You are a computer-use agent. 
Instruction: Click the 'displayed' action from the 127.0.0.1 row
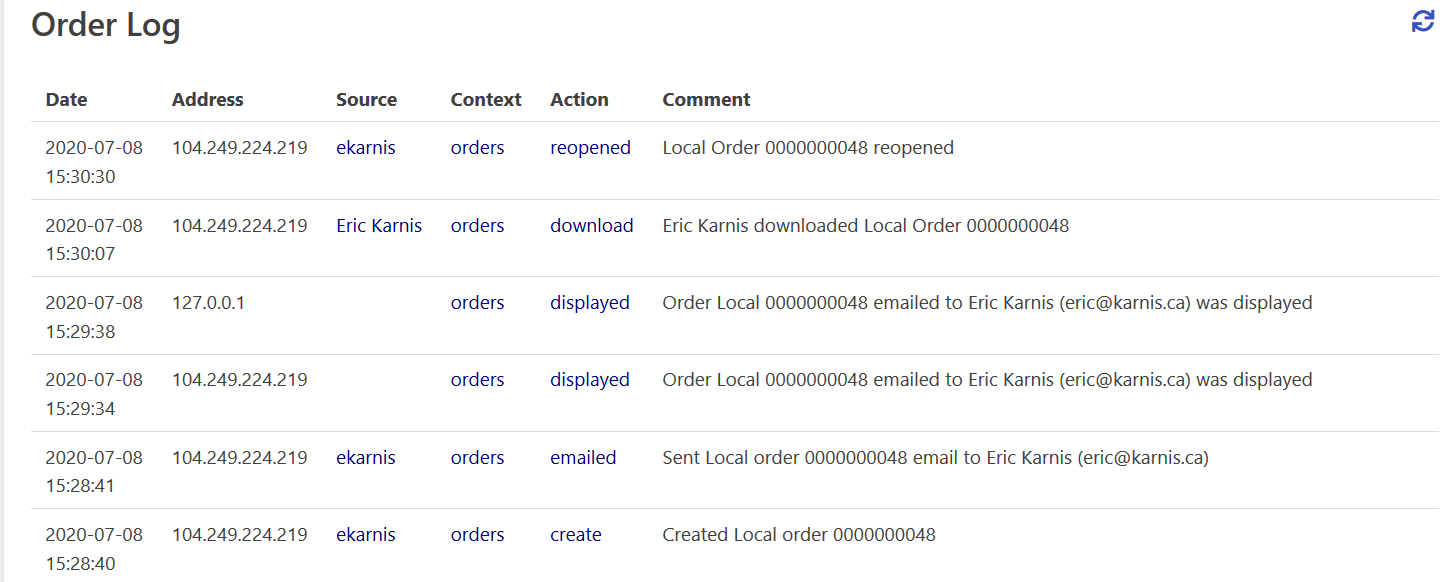(589, 302)
